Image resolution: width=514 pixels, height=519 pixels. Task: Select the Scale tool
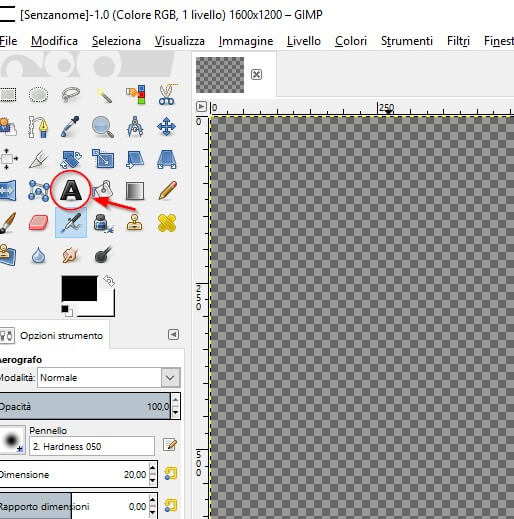[103, 158]
